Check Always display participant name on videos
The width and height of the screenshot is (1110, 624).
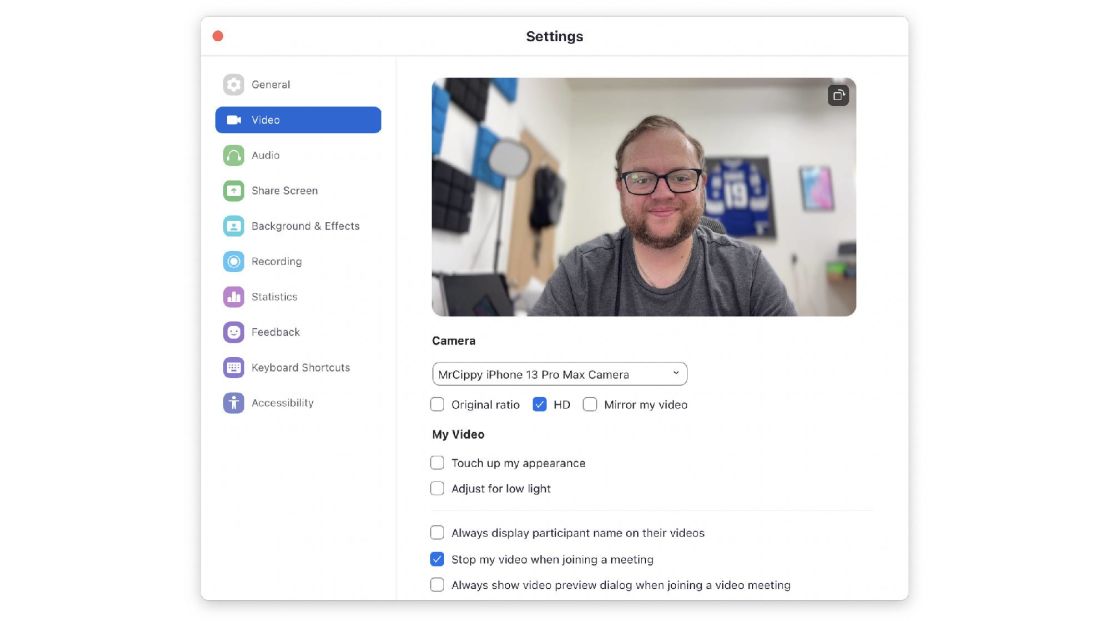(437, 533)
